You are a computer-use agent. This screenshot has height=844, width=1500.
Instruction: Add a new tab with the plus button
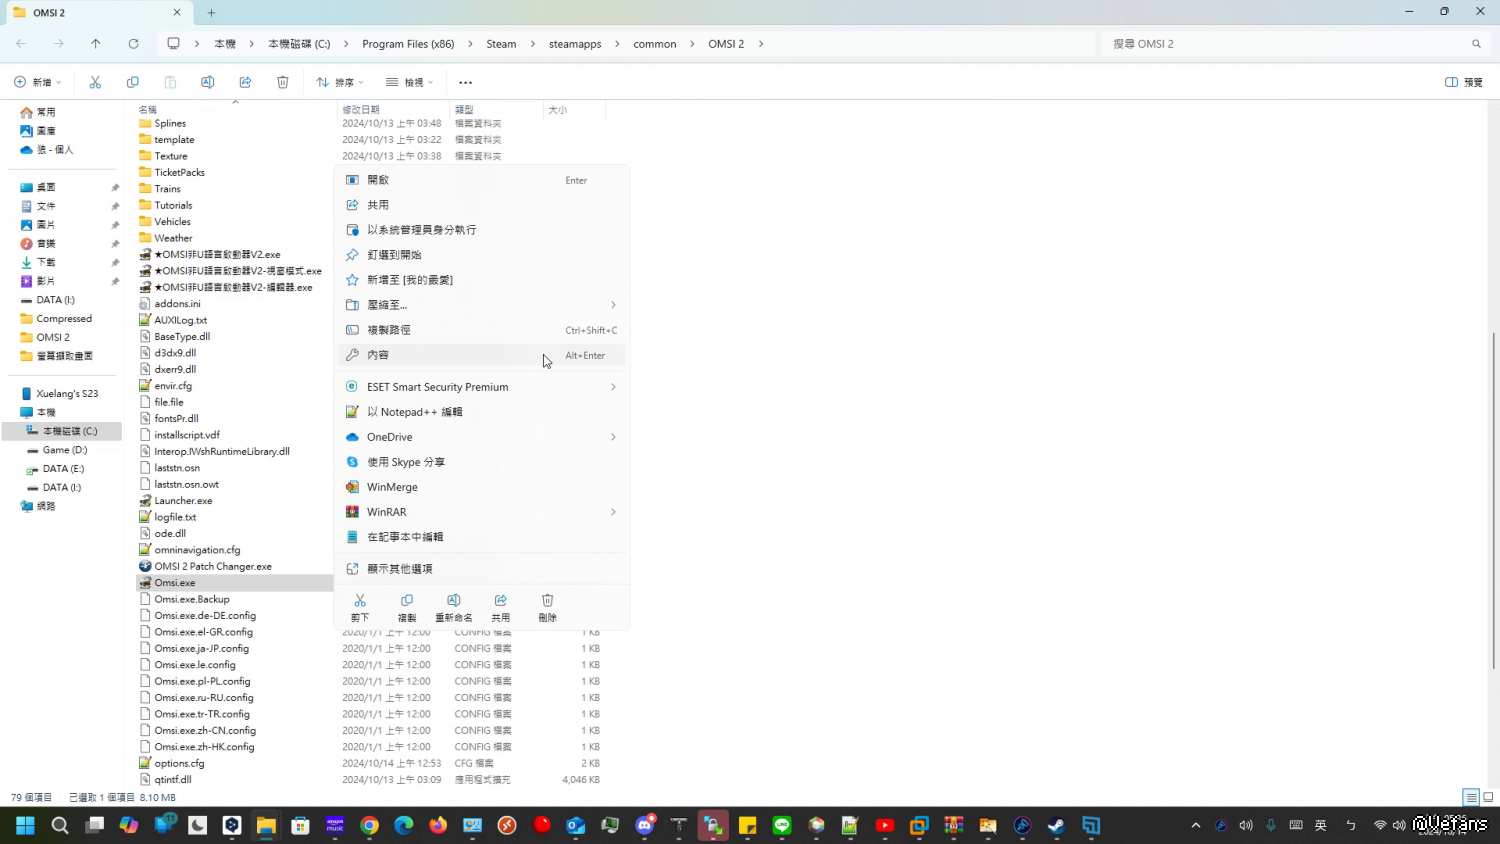[x=211, y=13]
